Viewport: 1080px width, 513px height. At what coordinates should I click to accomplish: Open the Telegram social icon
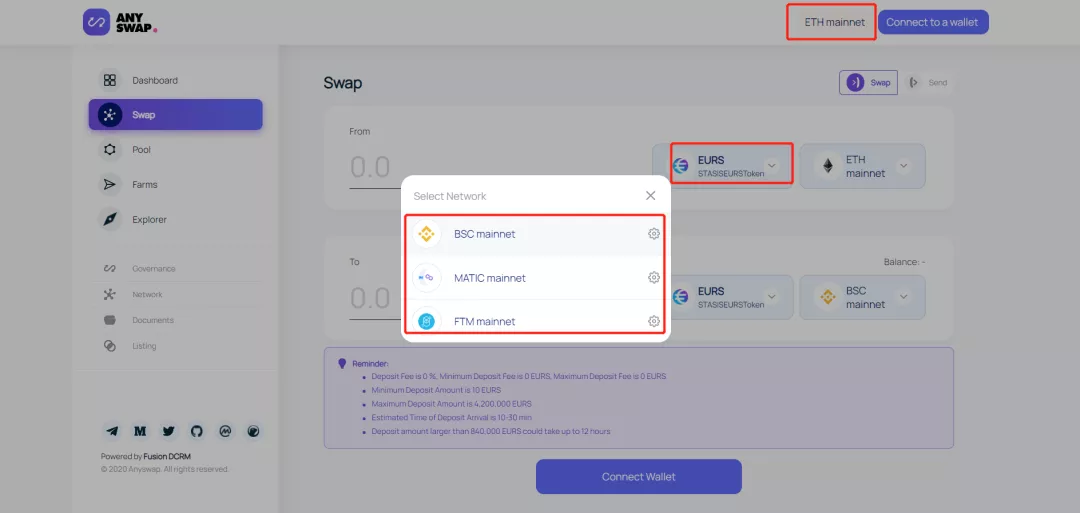pyautogui.click(x=112, y=432)
